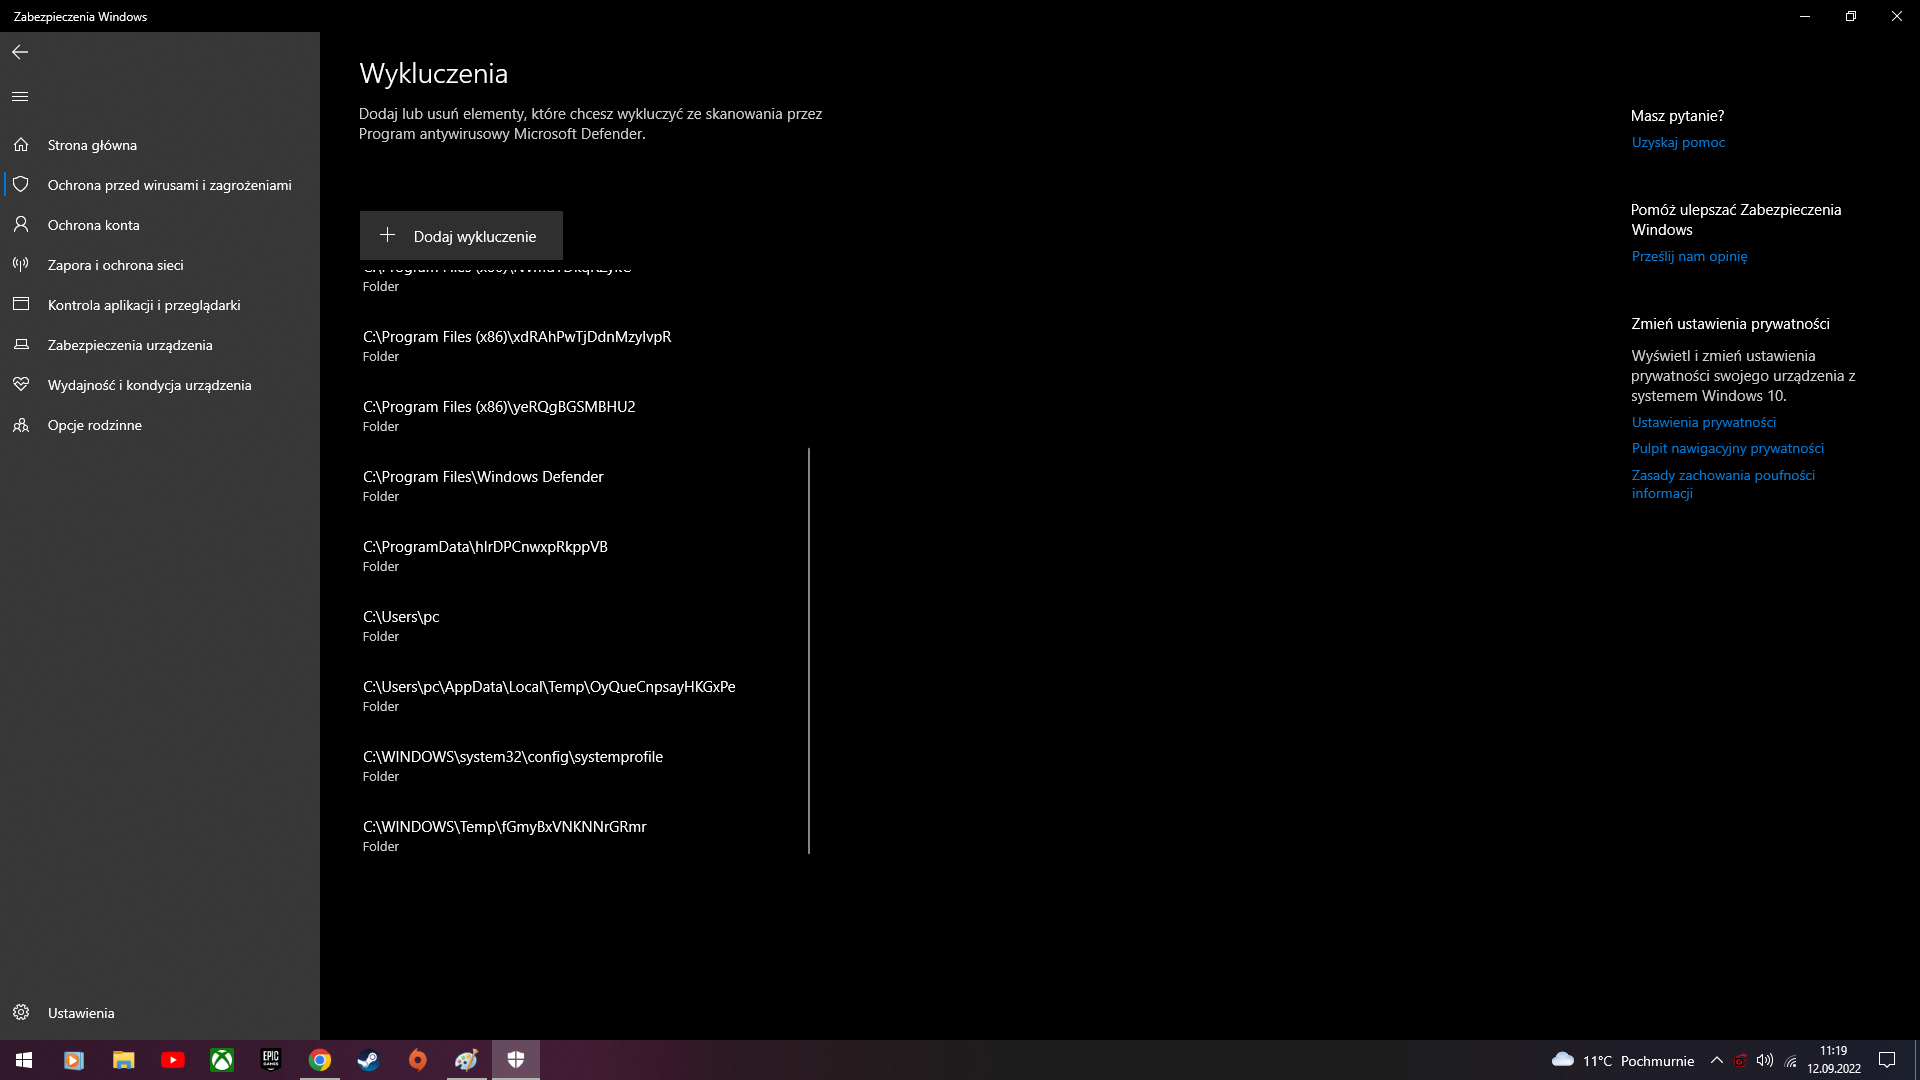Switch to Google Chrome on the taskbar
Image resolution: width=1920 pixels, height=1080 pixels.
(319, 1060)
